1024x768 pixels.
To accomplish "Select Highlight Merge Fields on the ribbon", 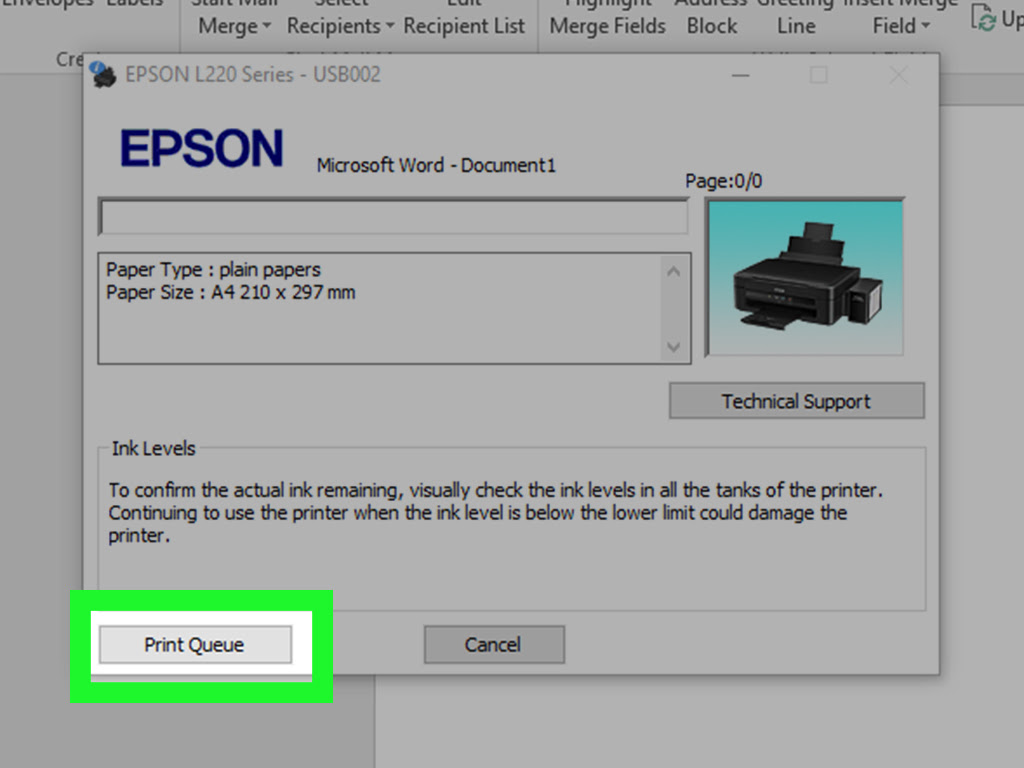I will [607, 18].
